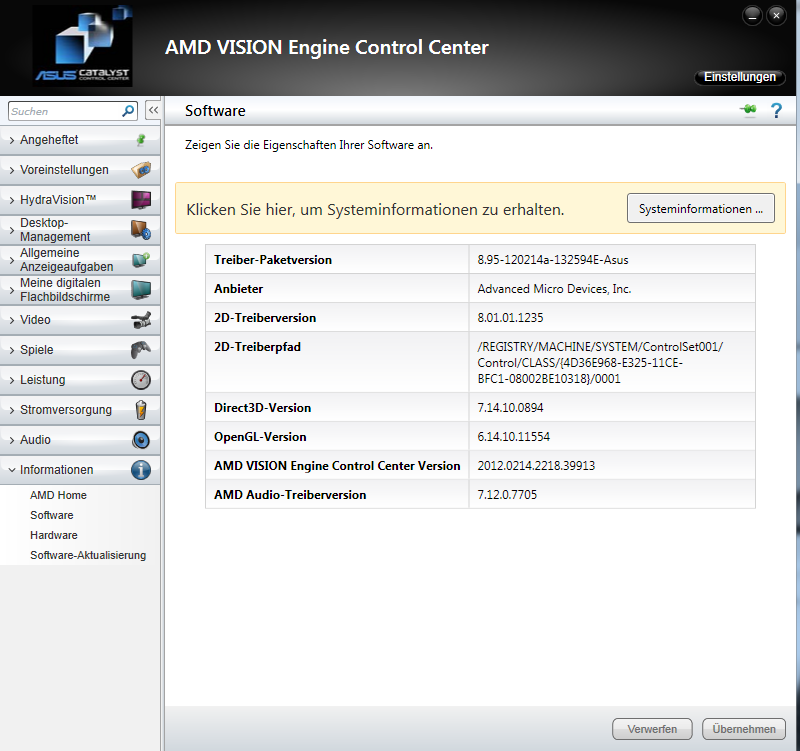Click the blue Informationen info icon
Screen dimensions: 800x751
(141, 470)
